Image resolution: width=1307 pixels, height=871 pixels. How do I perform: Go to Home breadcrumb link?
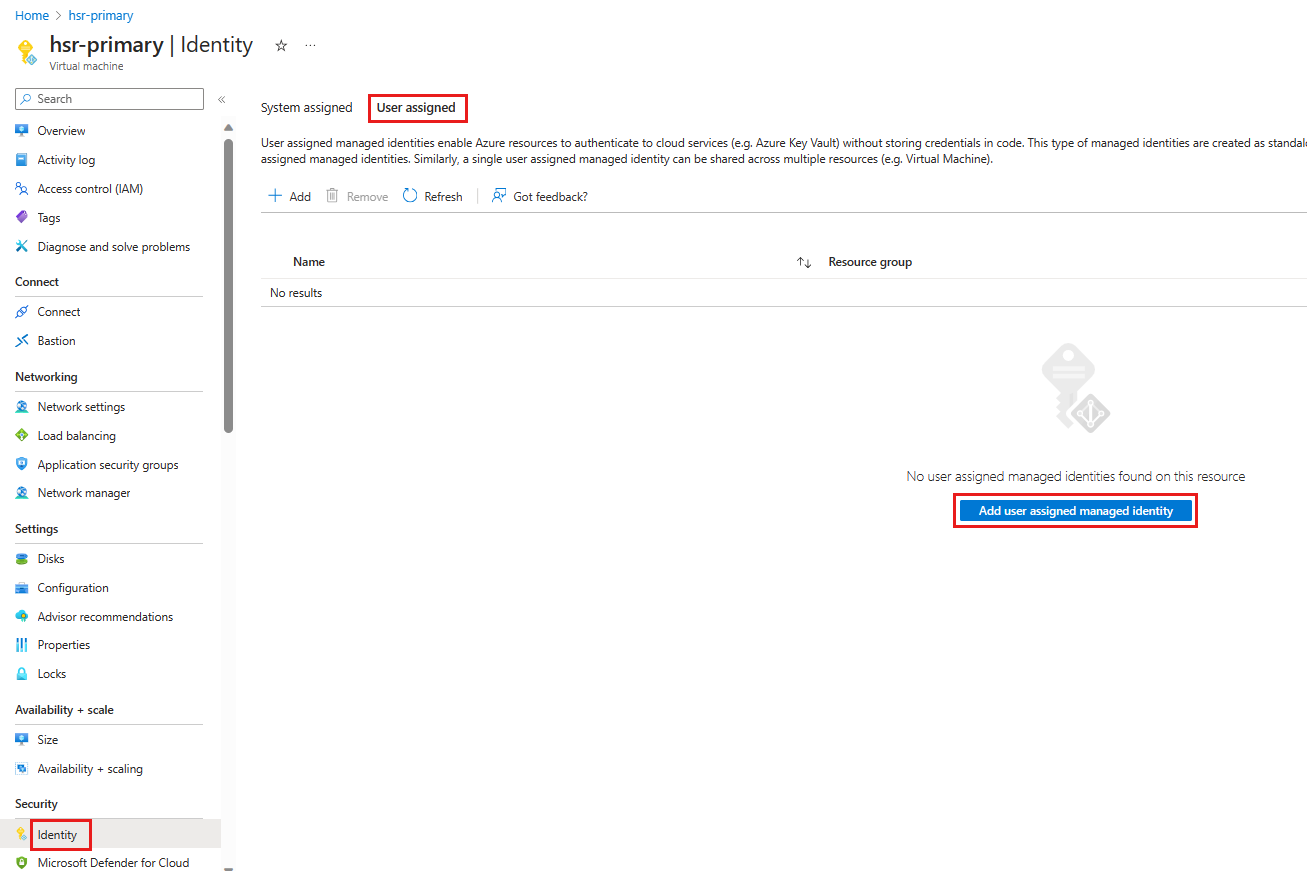pos(32,16)
